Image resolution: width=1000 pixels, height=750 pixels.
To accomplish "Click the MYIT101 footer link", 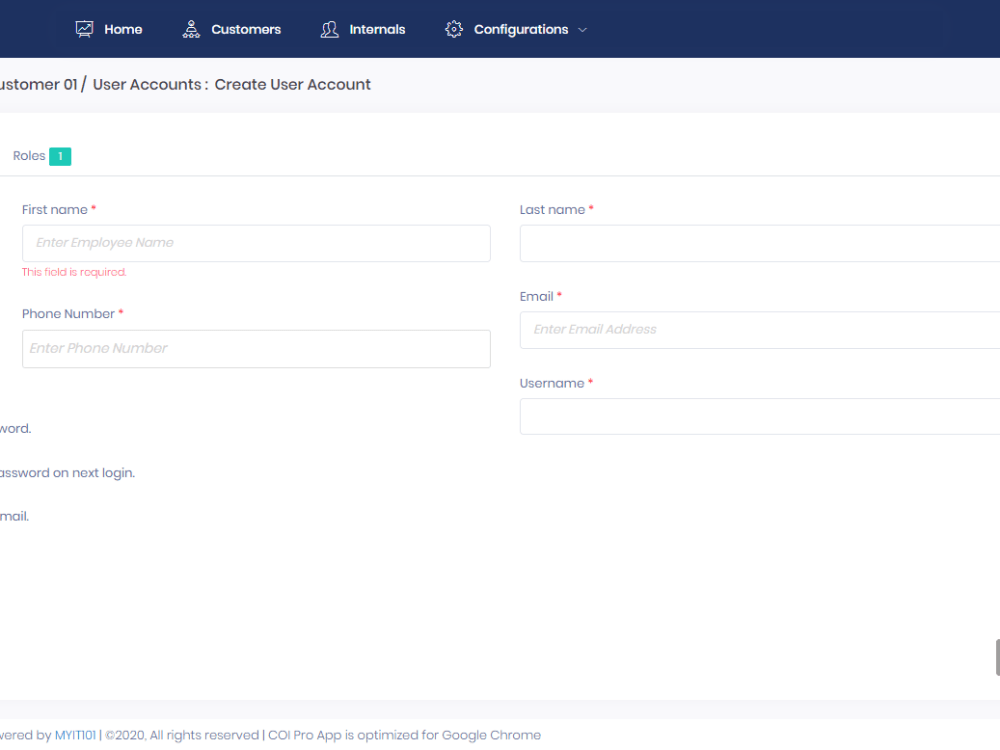I will [x=75, y=734].
